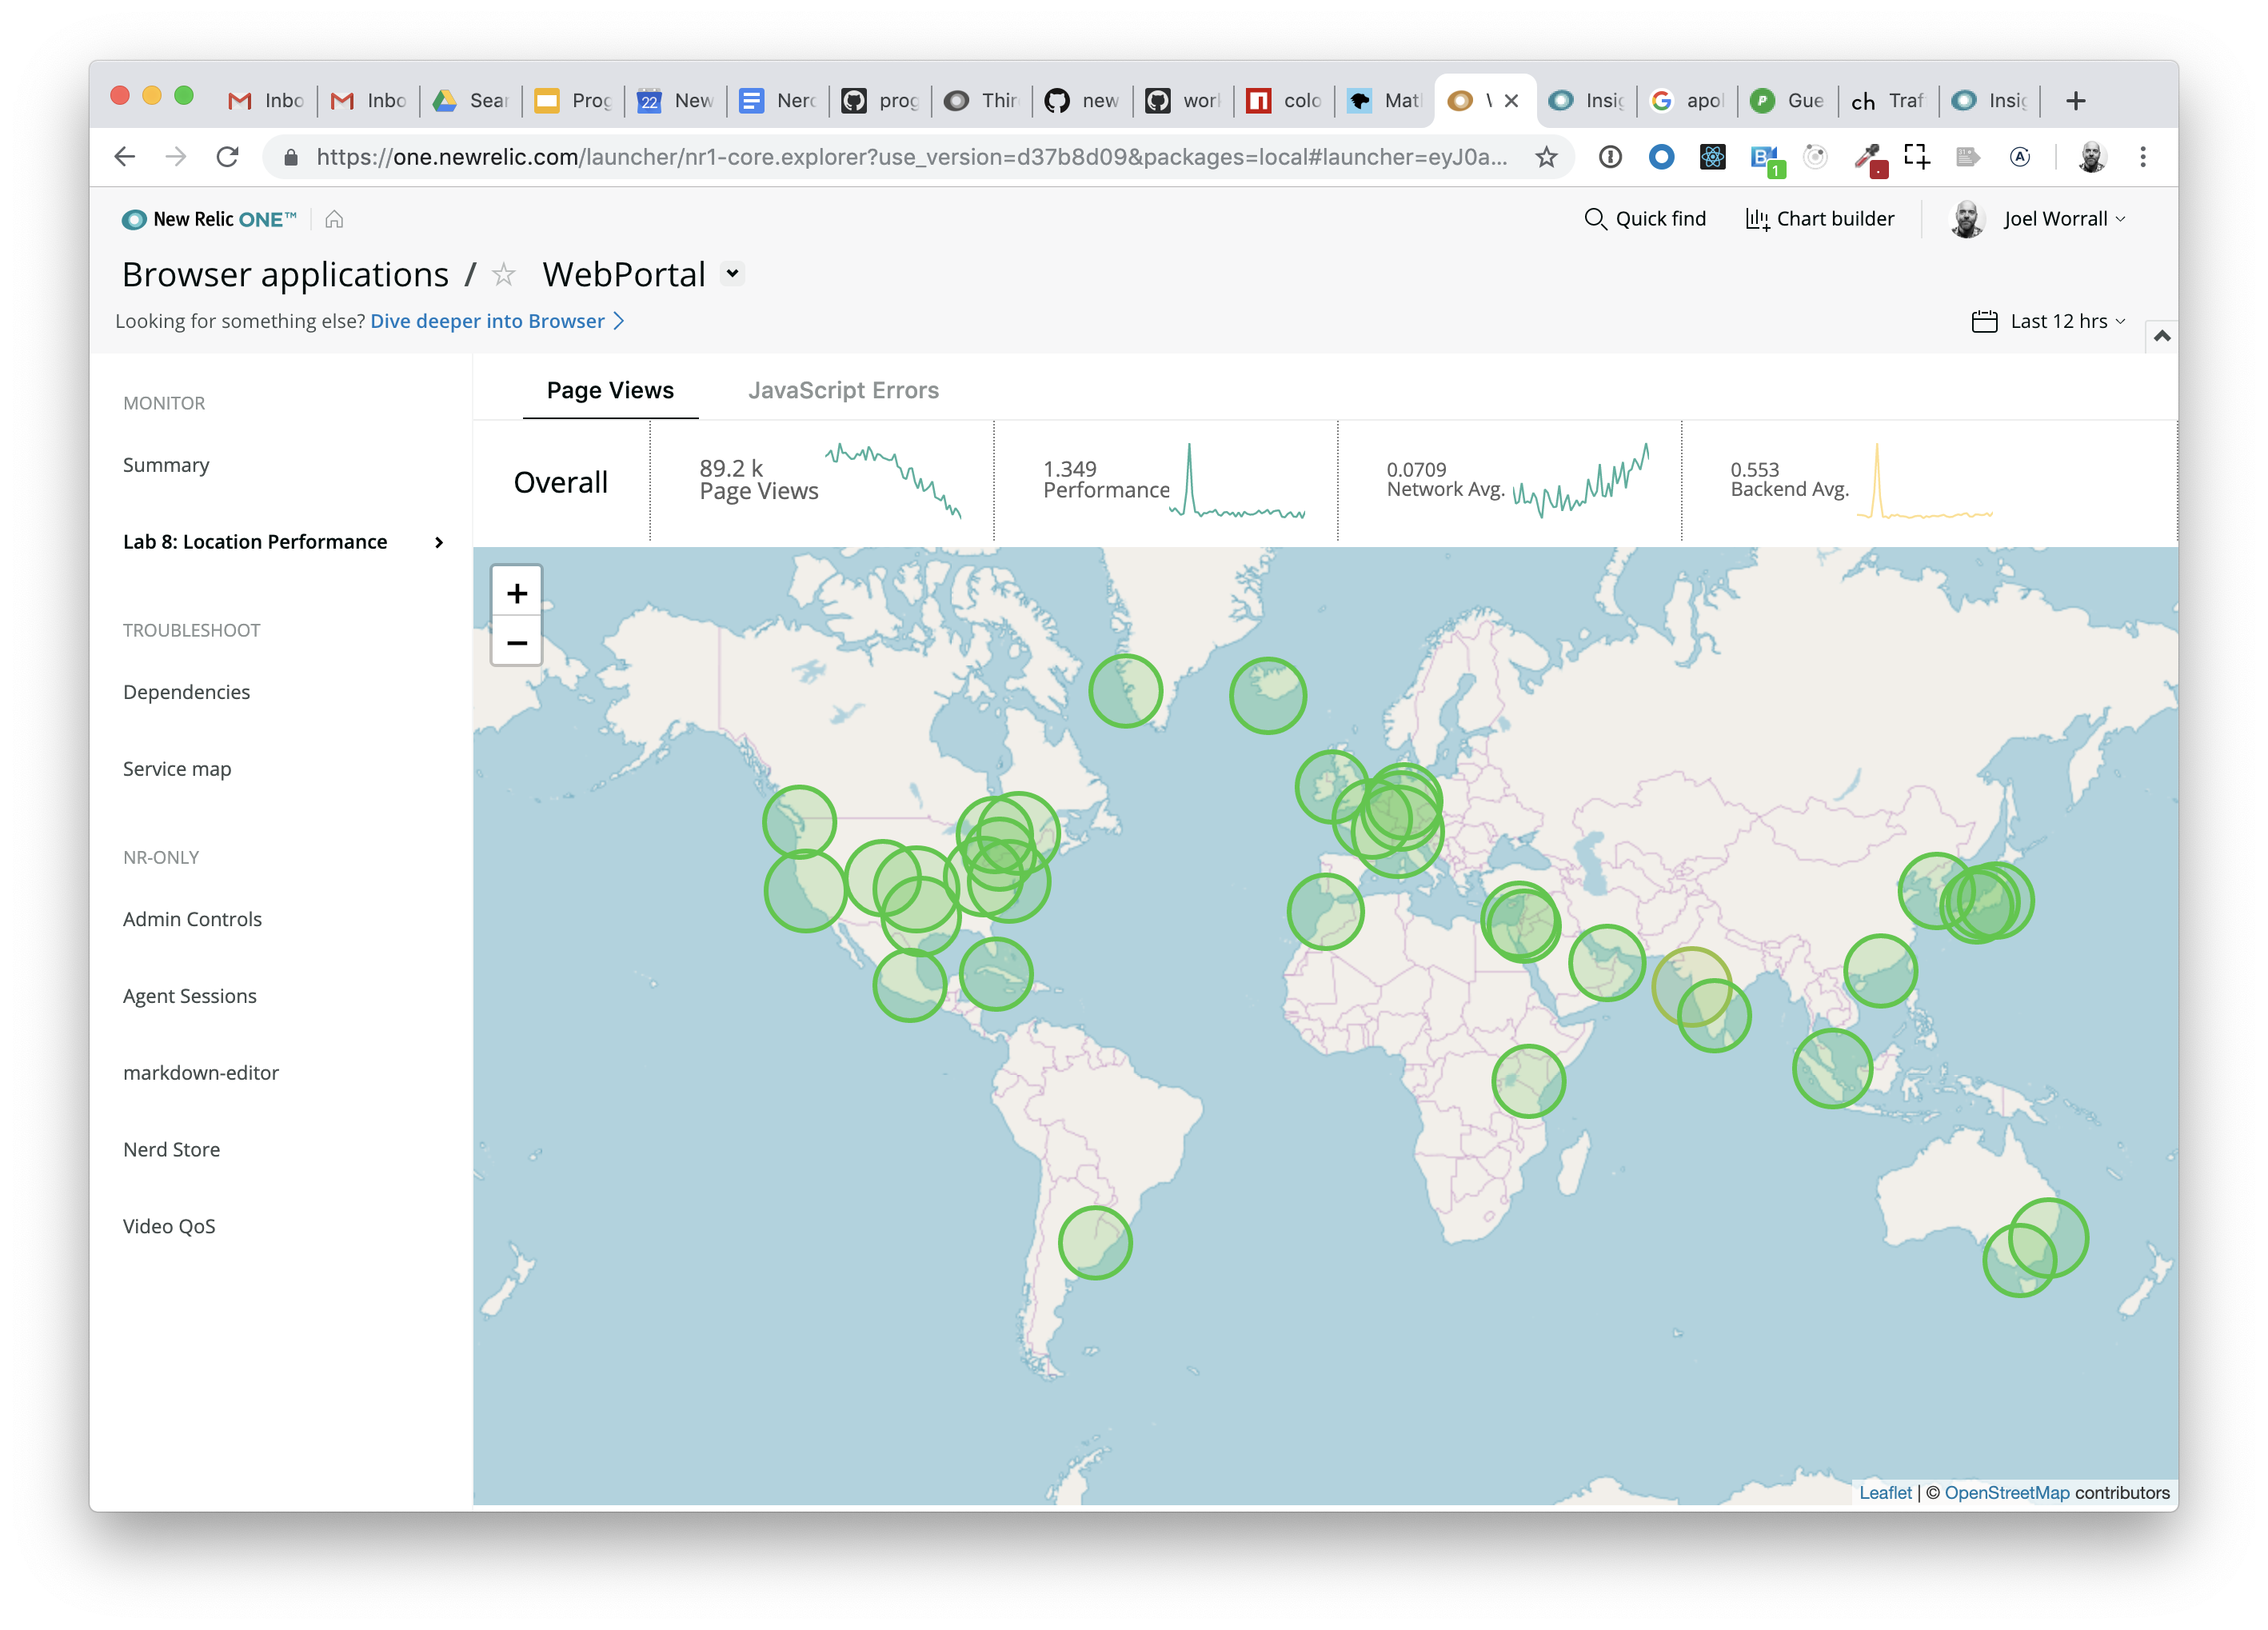Open the Chrome three-dot menu
This screenshot has width=2268, height=1630.
(2142, 157)
